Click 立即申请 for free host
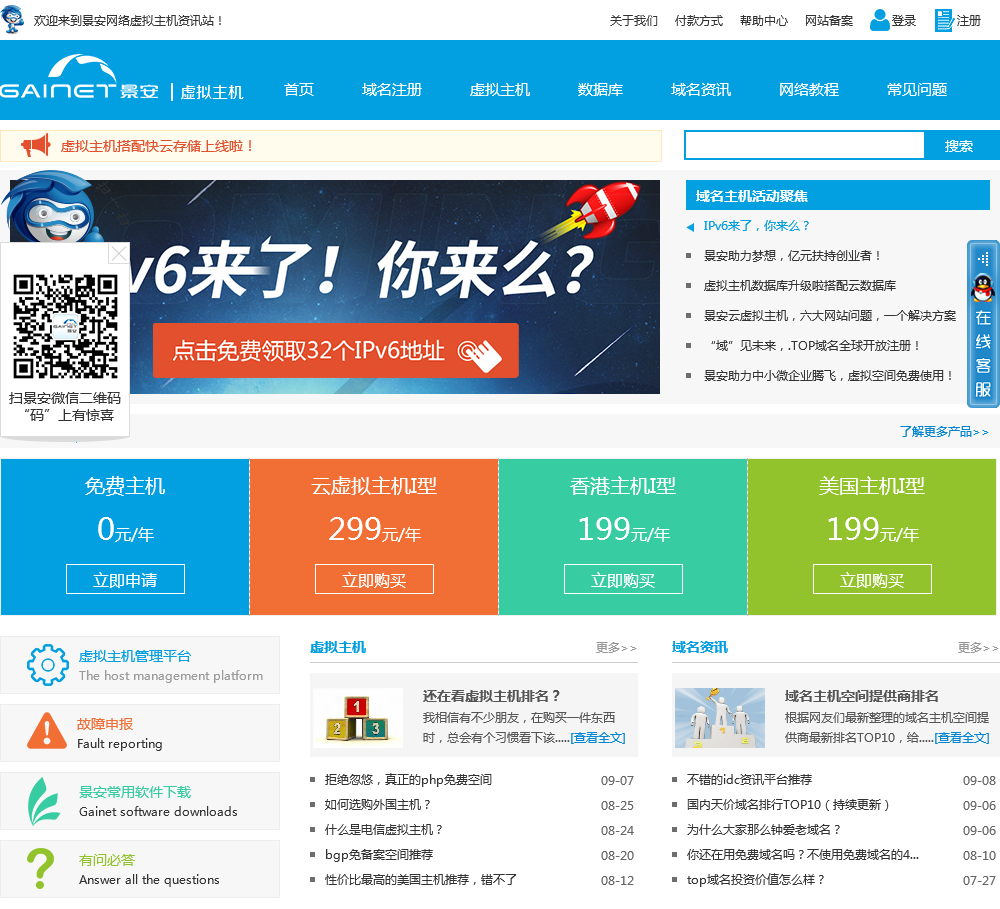The image size is (1000, 909). [x=125, y=579]
